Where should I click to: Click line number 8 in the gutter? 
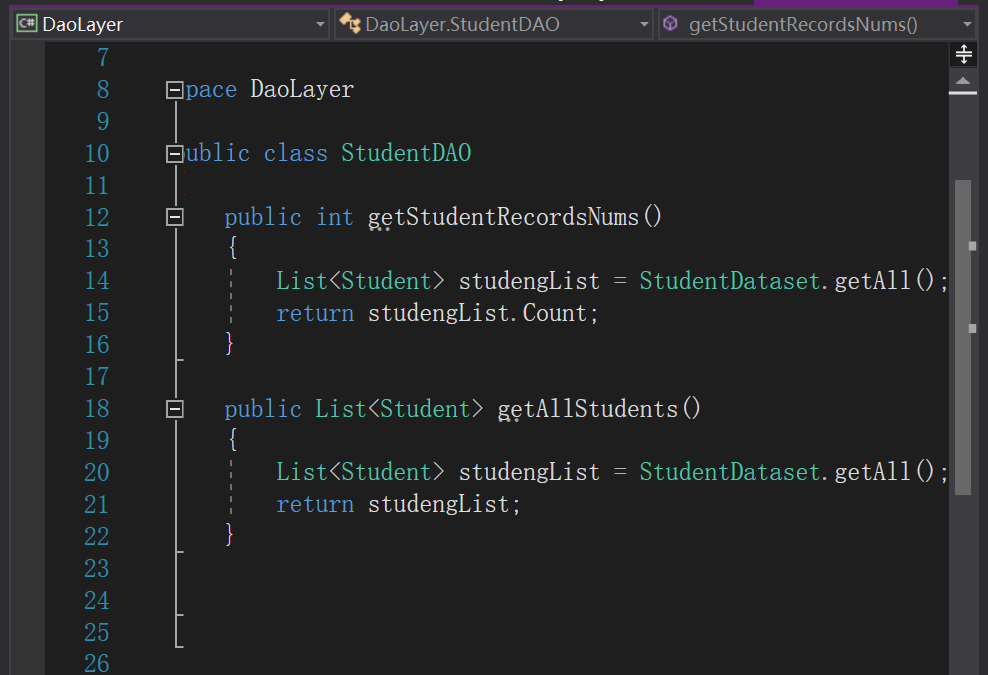[x=103, y=89]
